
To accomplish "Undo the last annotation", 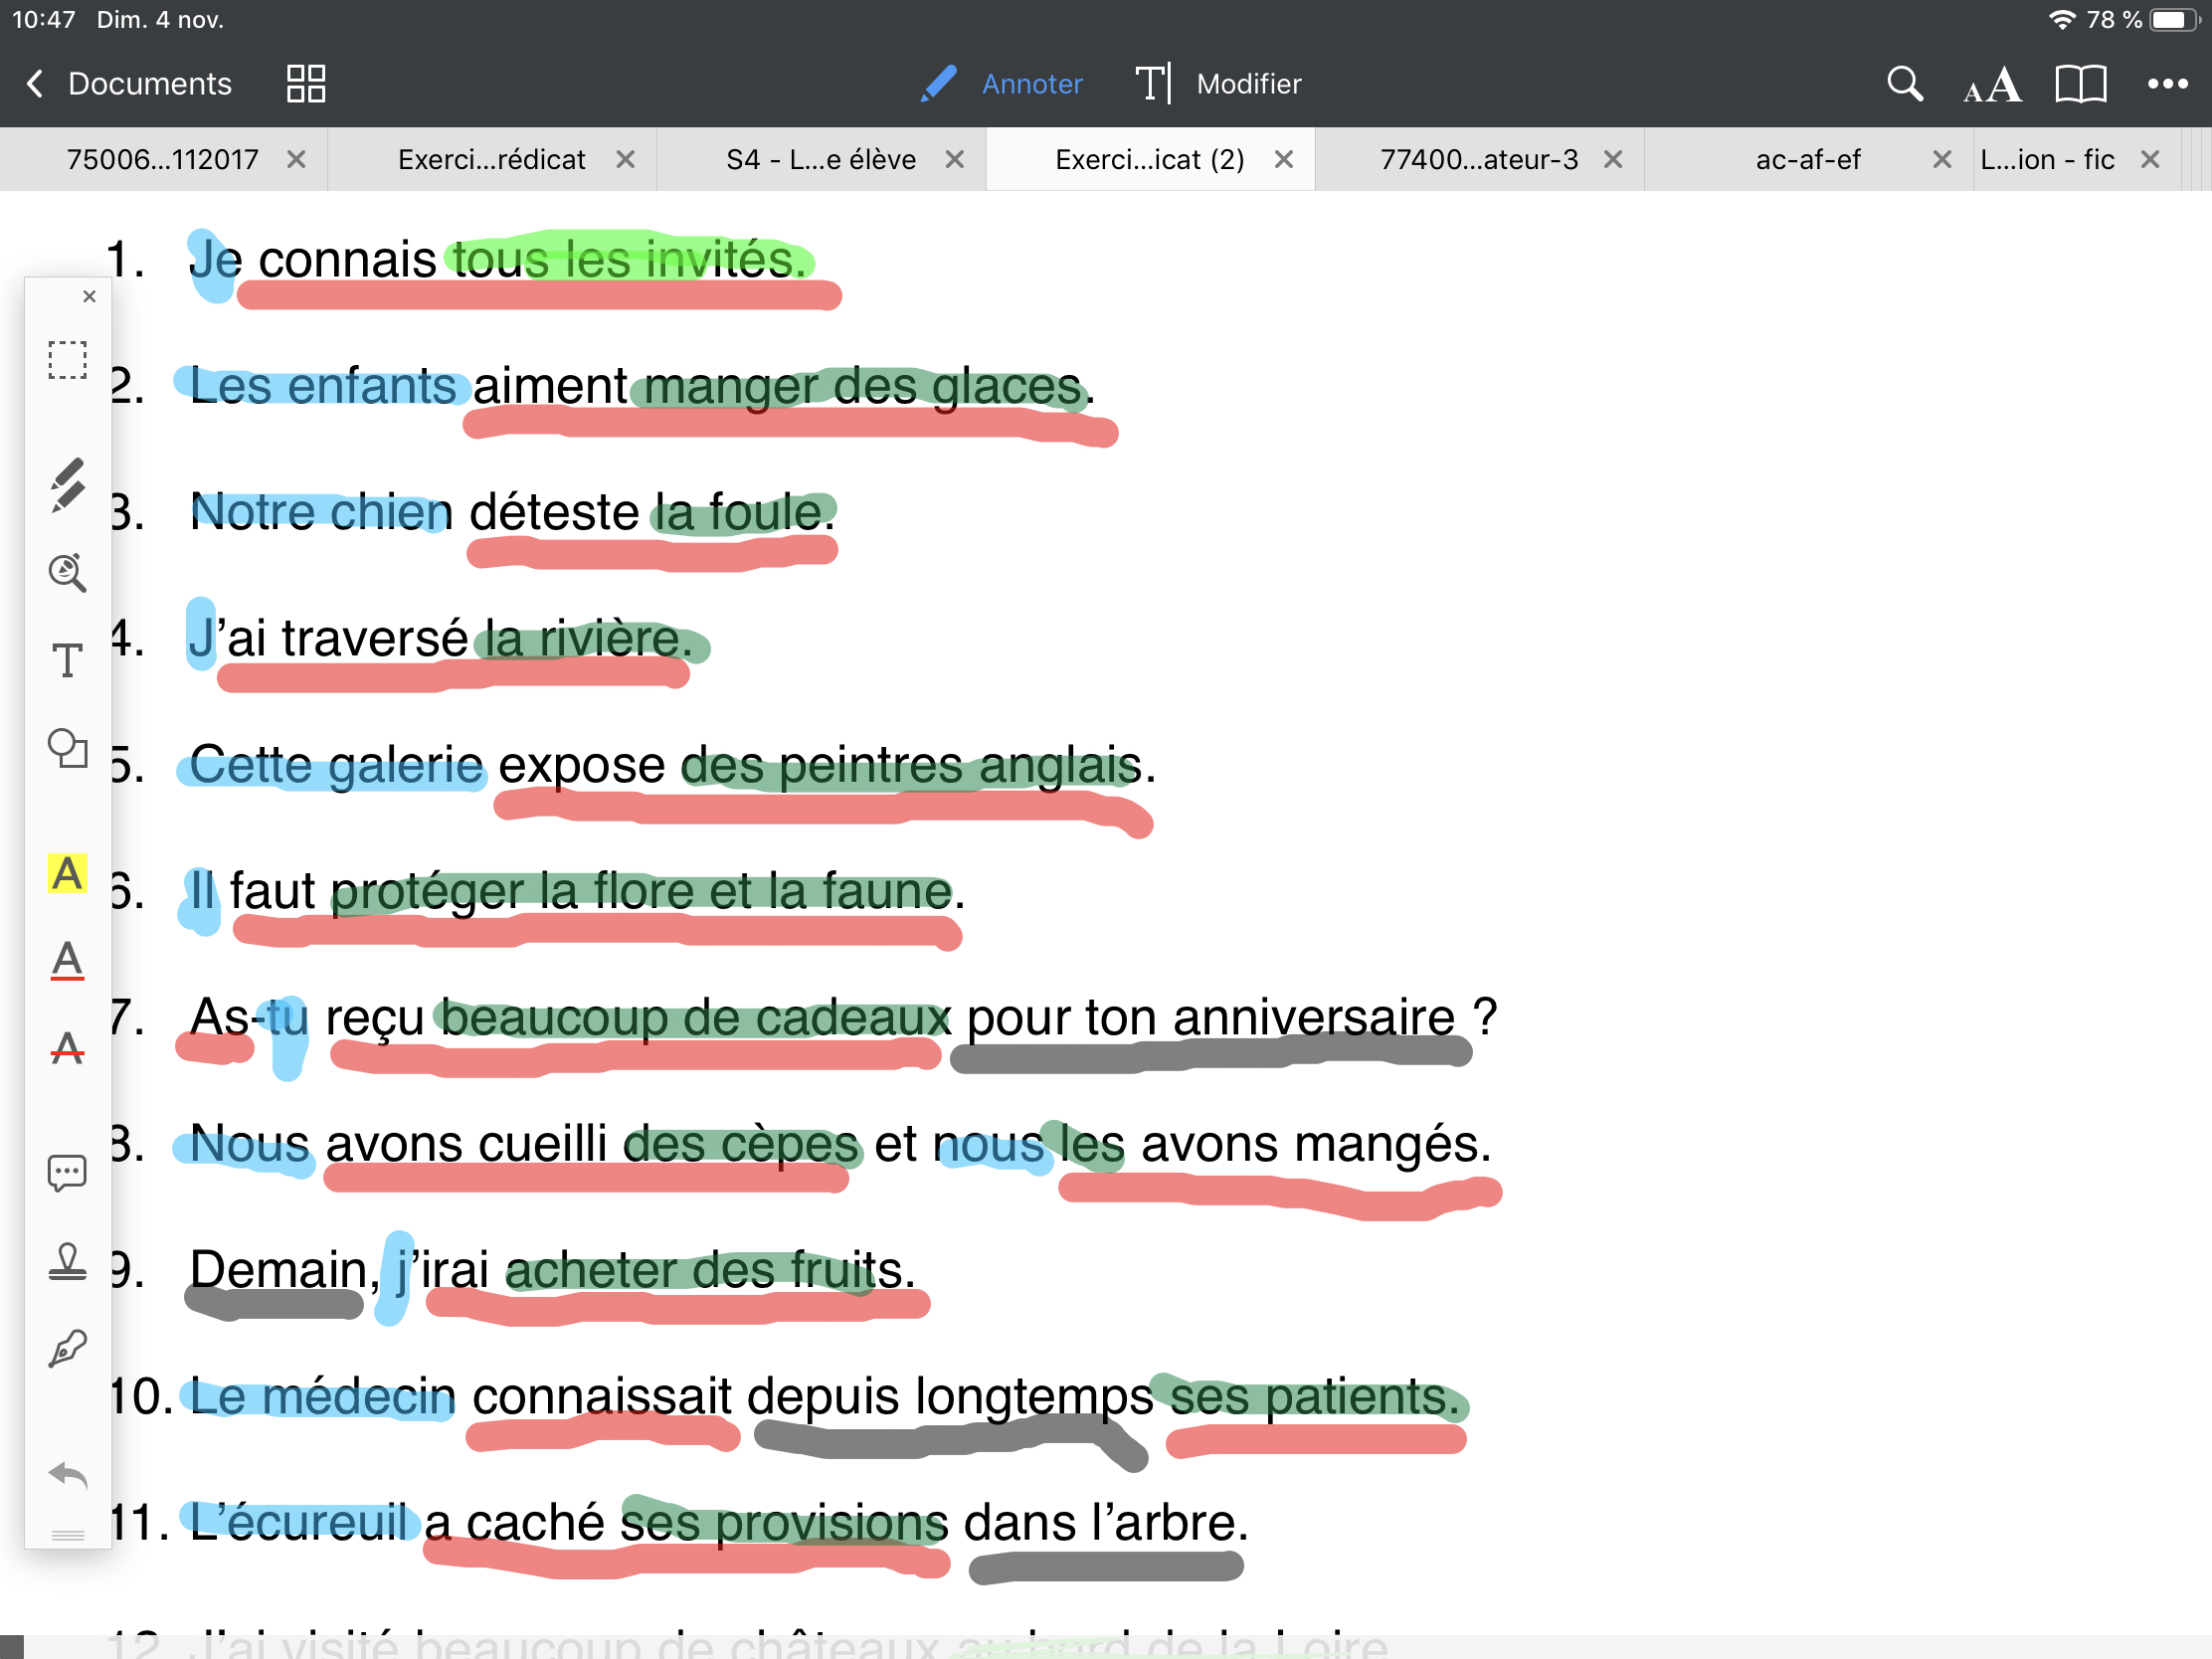I will click(x=67, y=1475).
